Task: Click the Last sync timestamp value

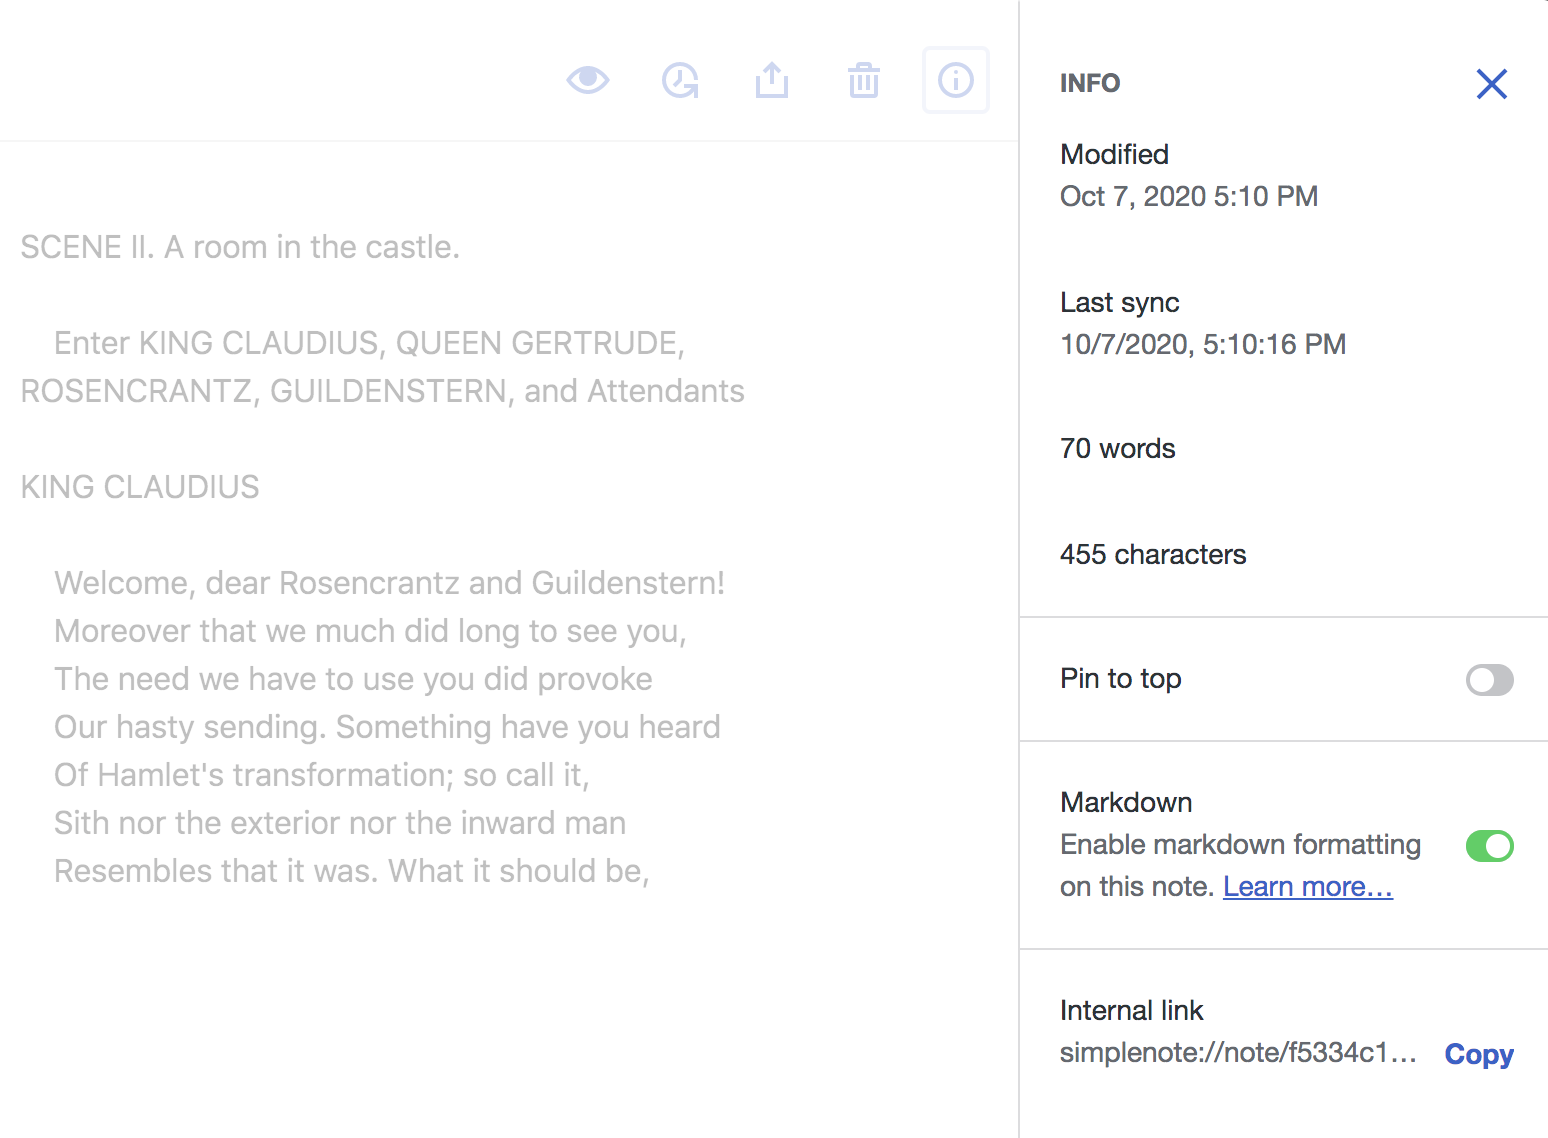Action: coord(1203,345)
